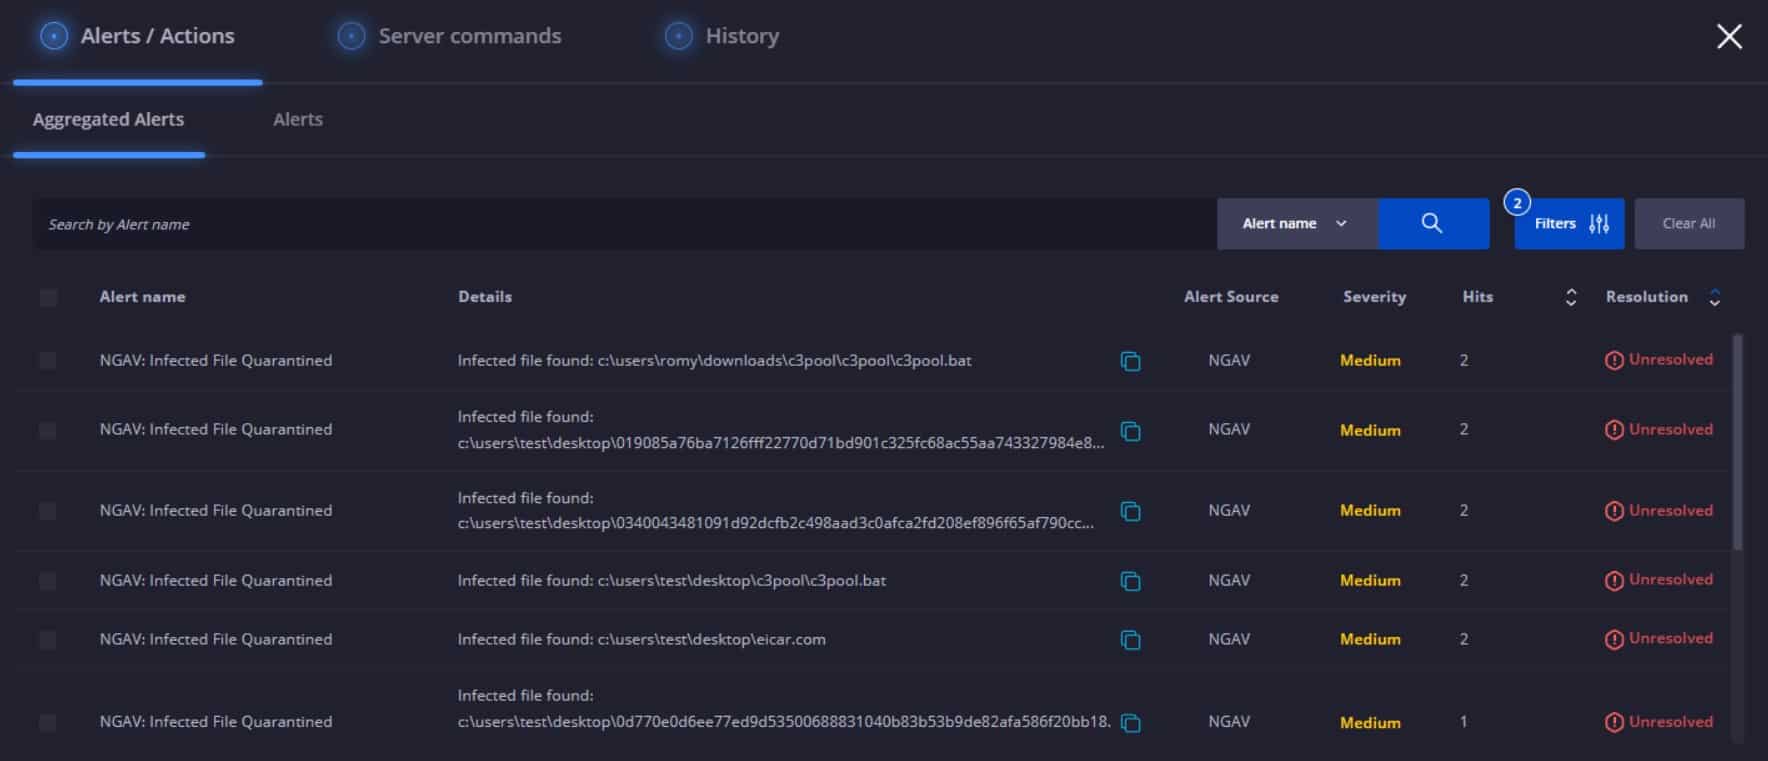1768x761 pixels.
Task: Click the Clear All button
Action: coord(1689,224)
